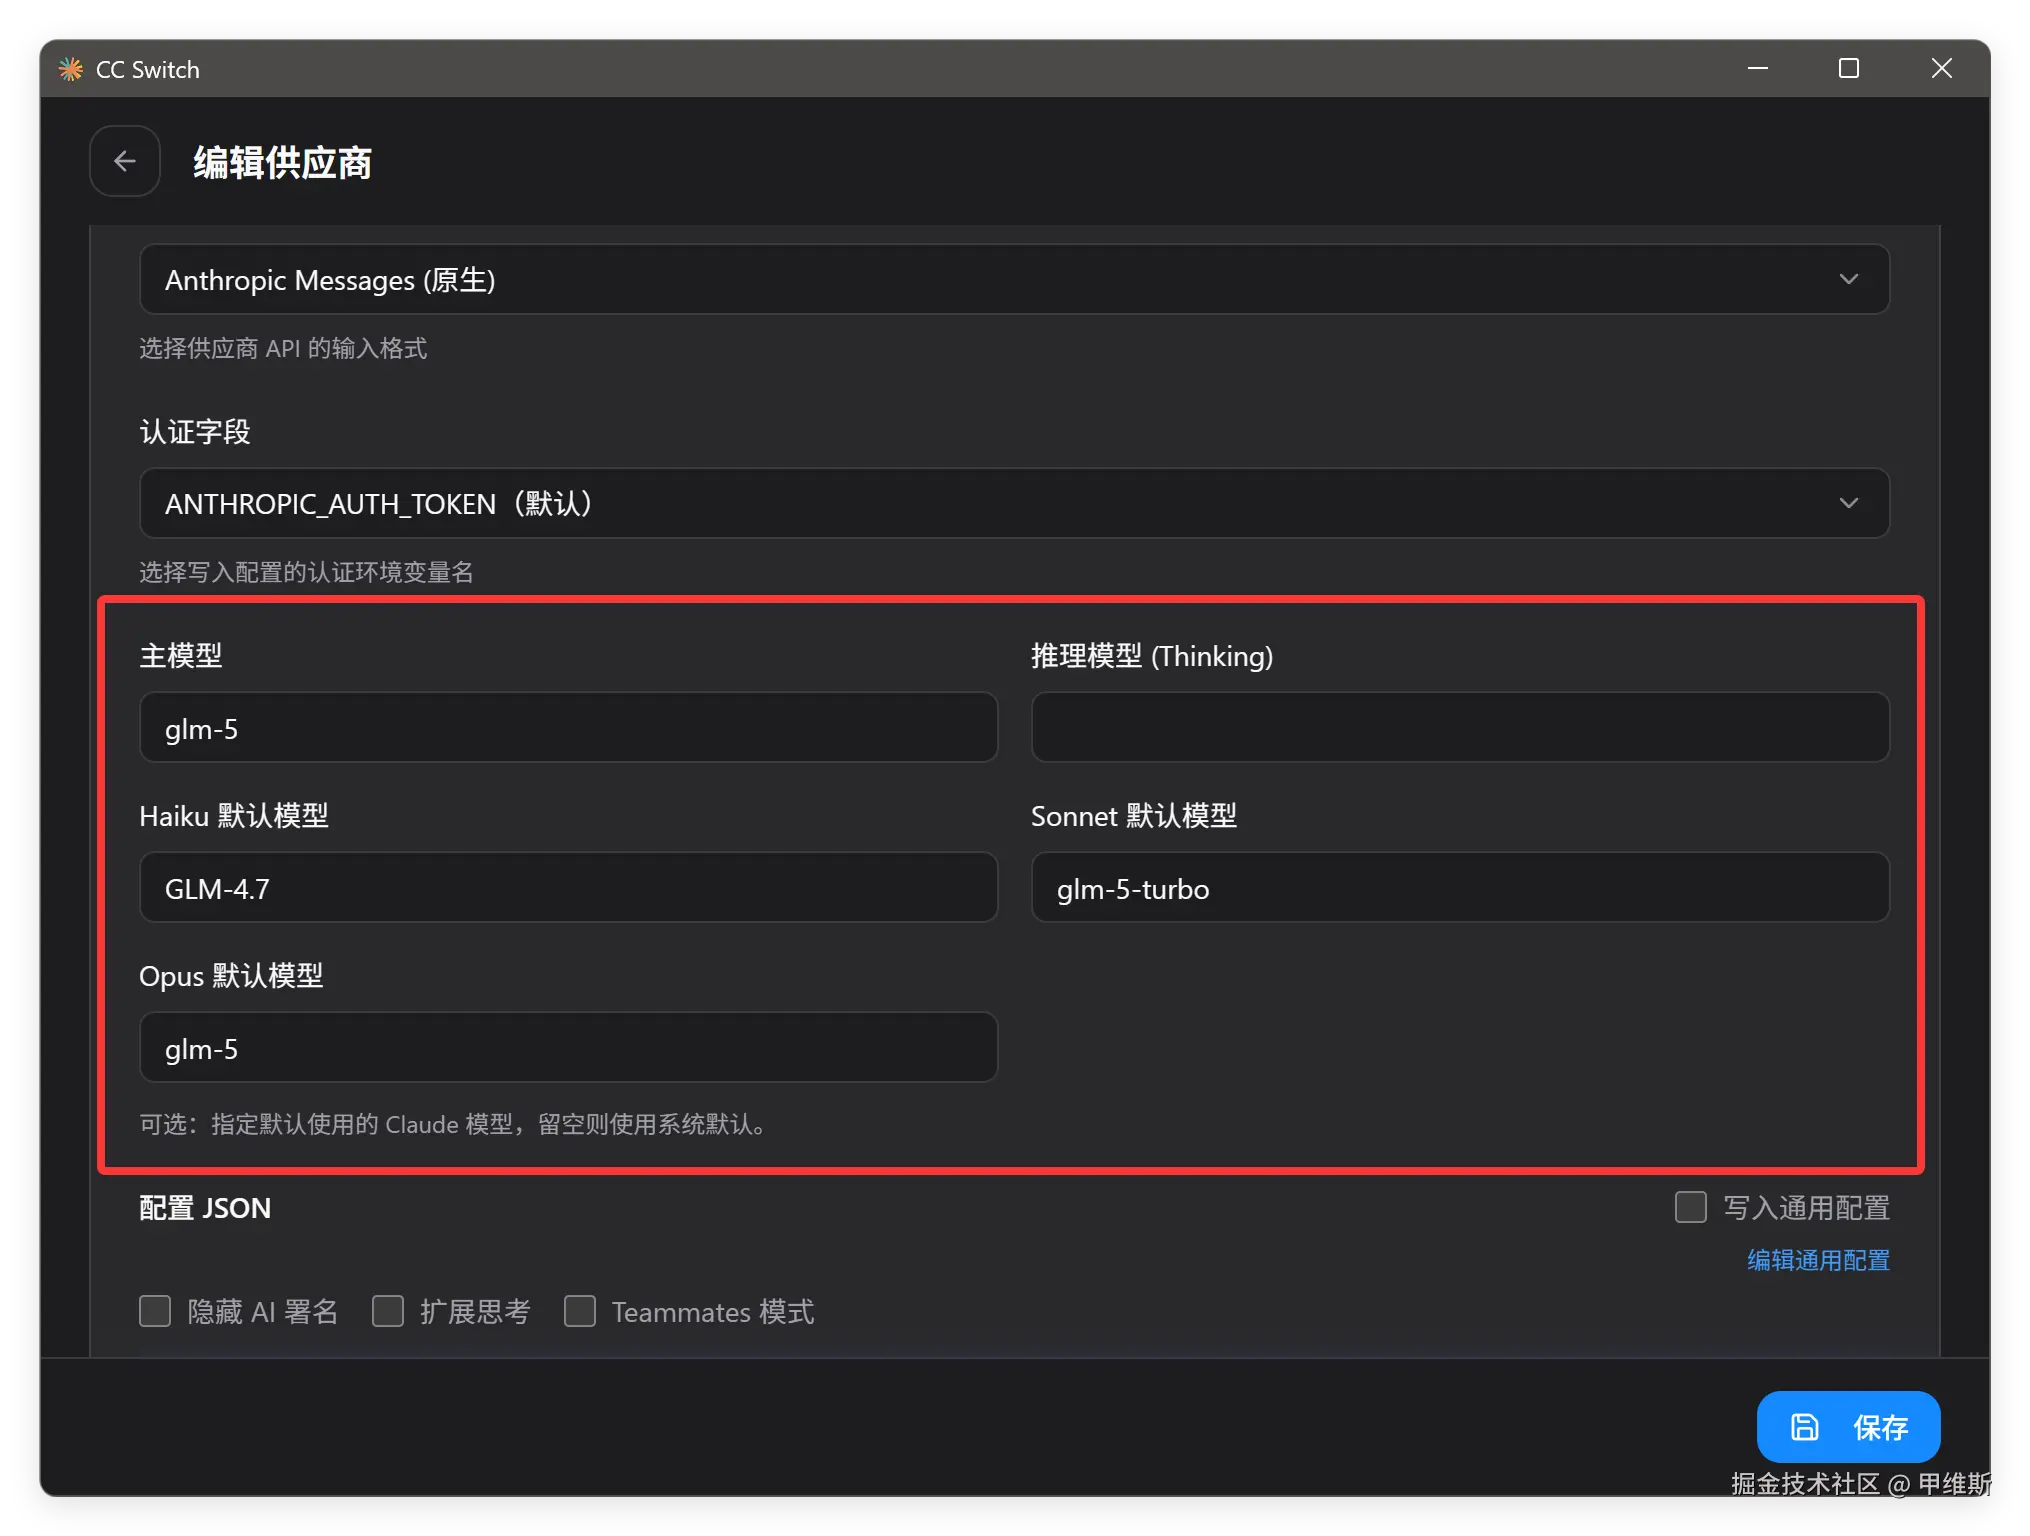Minimize the CC Switch window
The height and width of the screenshot is (1536, 2030).
coord(1757,68)
